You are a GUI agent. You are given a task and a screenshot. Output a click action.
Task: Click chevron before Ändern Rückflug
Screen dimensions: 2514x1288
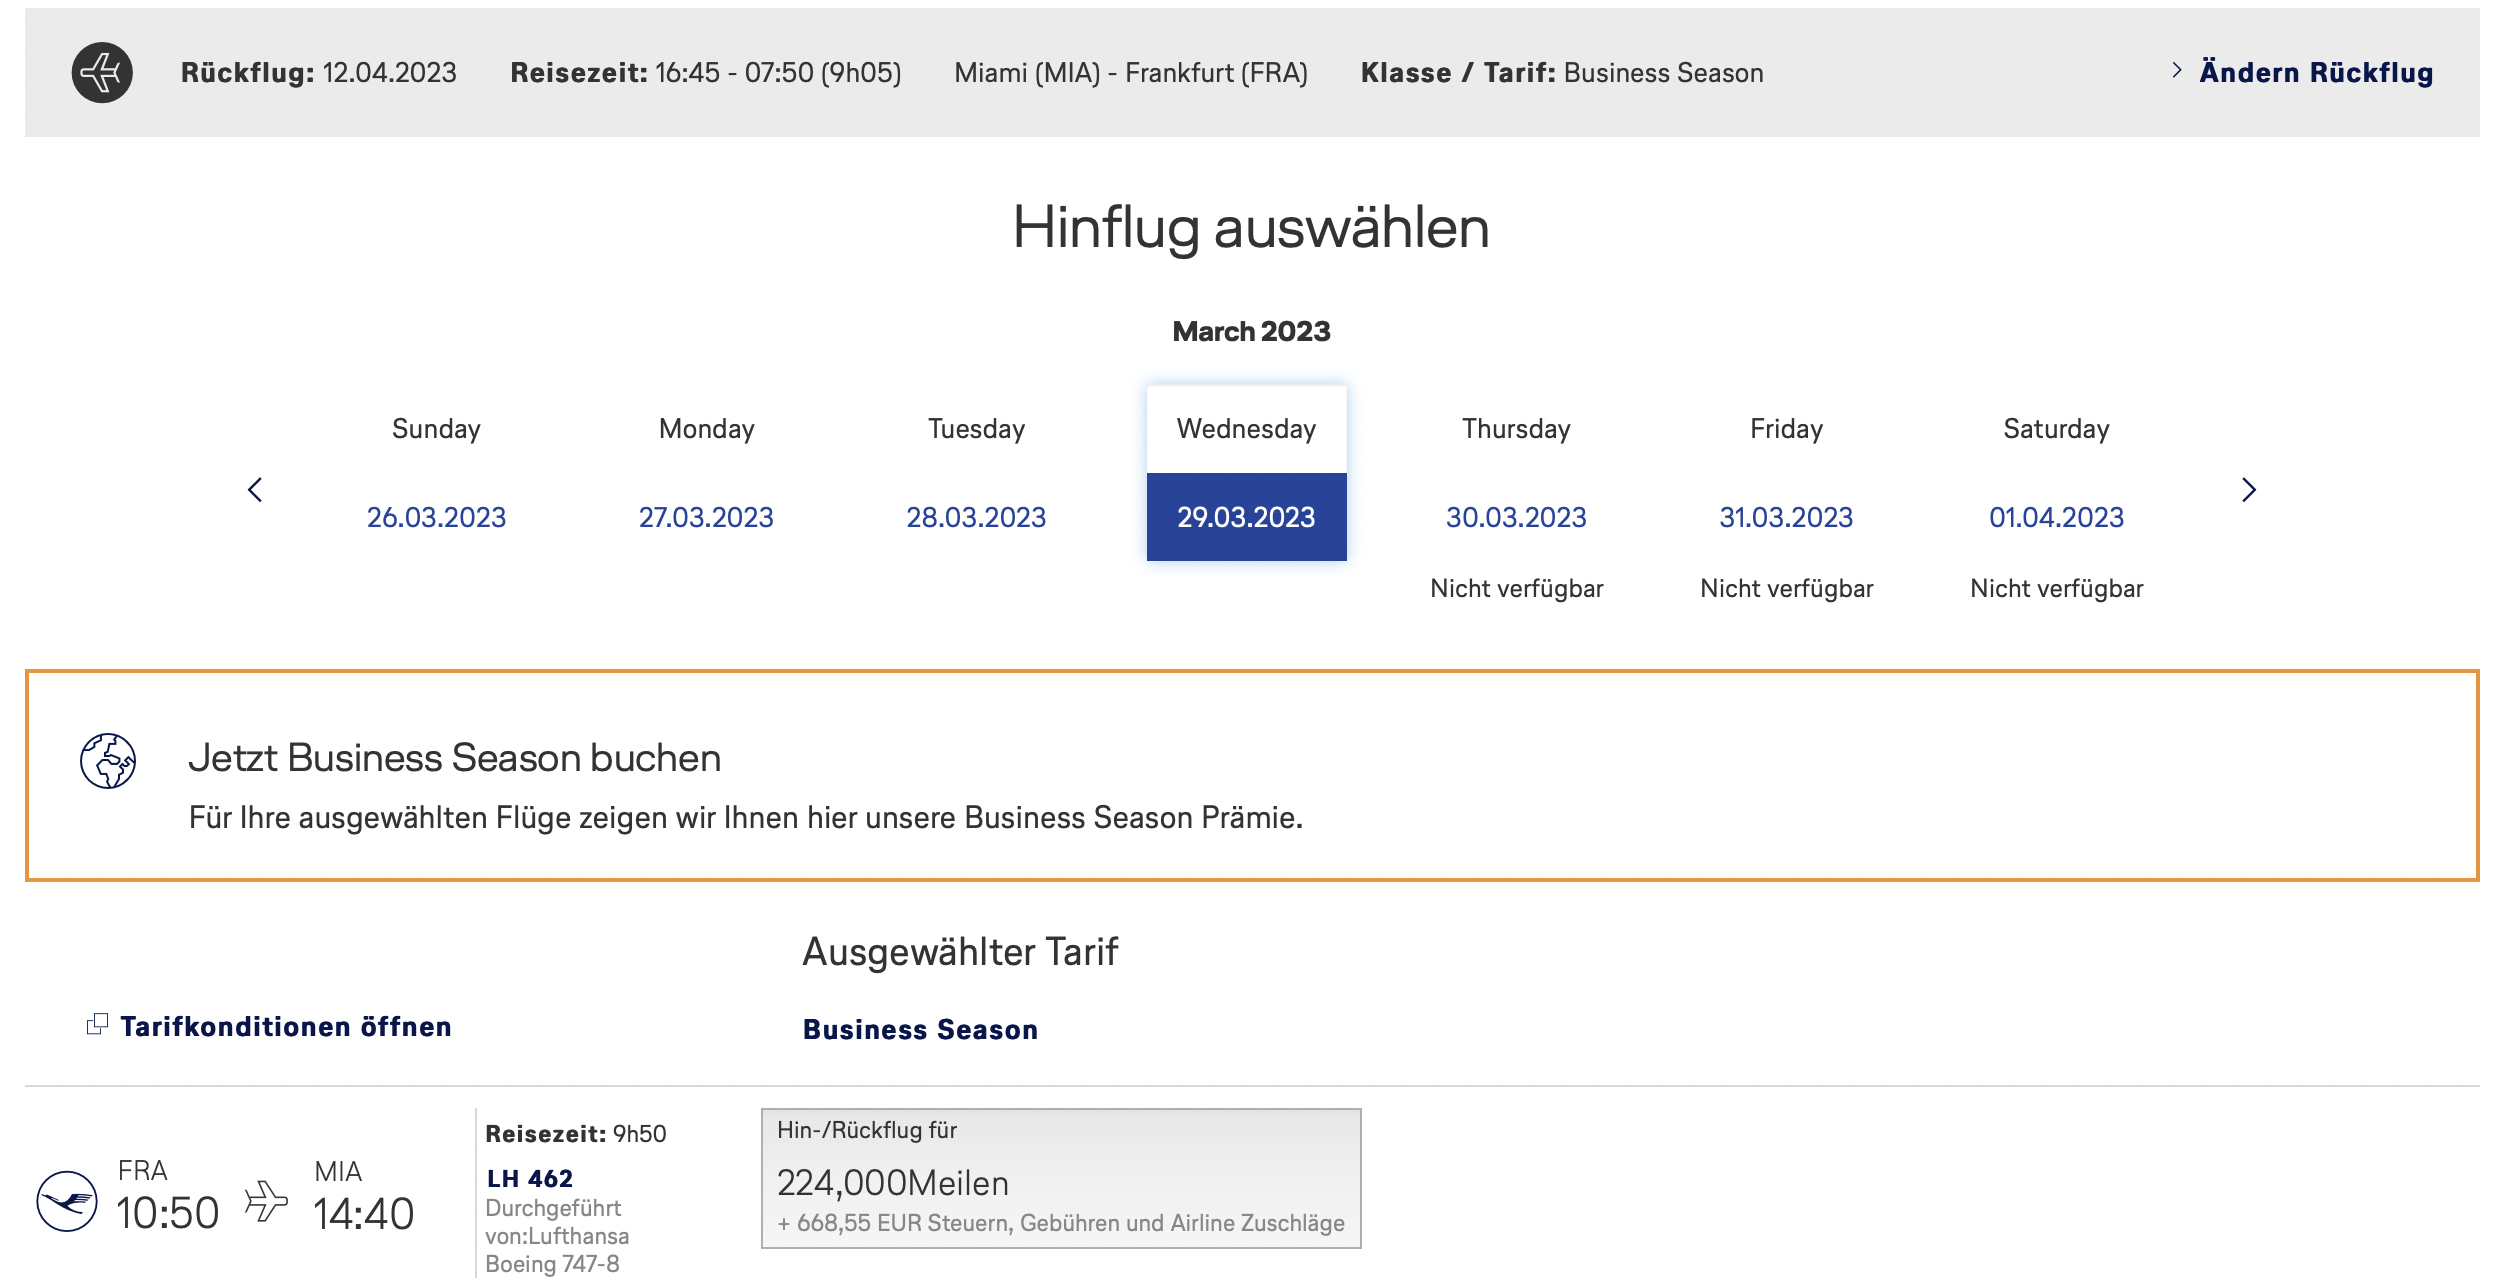pyautogui.click(x=2177, y=70)
